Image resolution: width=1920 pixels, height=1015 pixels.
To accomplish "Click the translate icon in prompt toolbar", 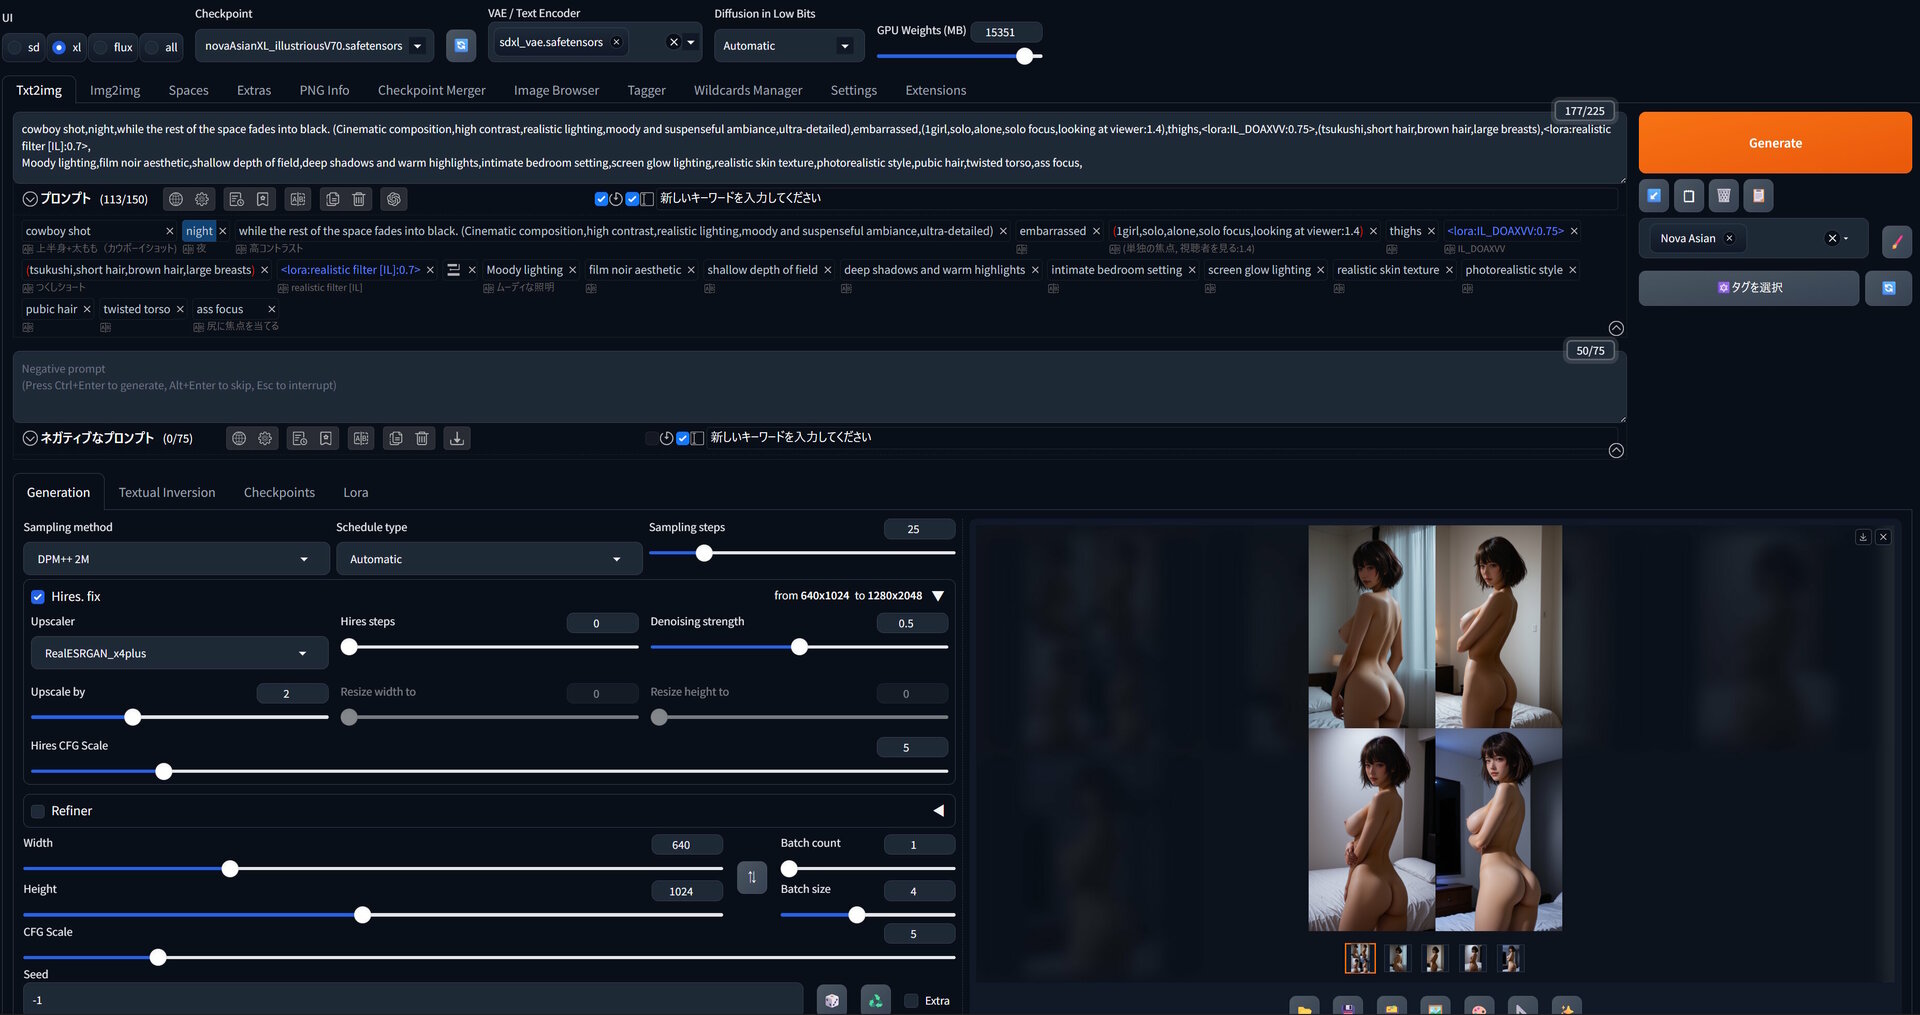I will tap(298, 199).
